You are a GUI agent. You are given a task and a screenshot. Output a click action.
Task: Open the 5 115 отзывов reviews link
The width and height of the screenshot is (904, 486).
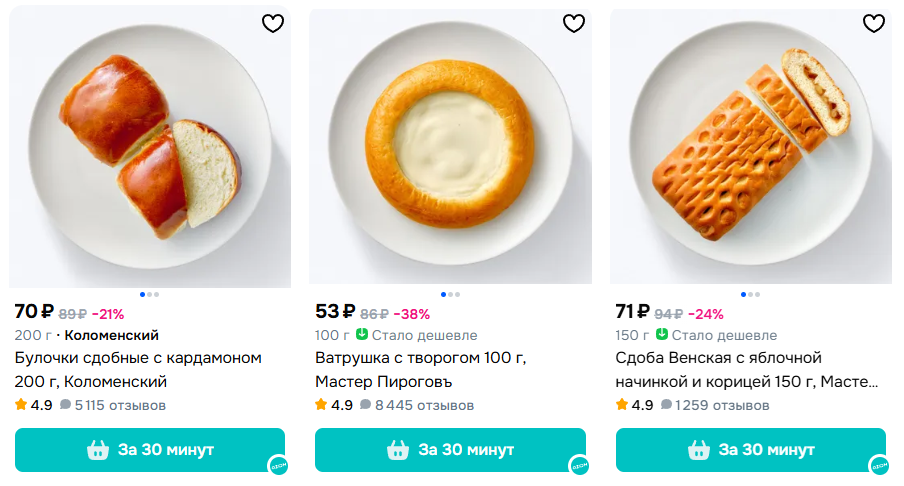pos(113,405)
